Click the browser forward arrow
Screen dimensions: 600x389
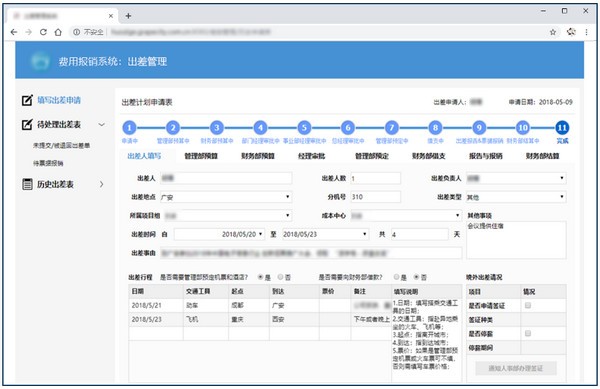coord(29,32)
